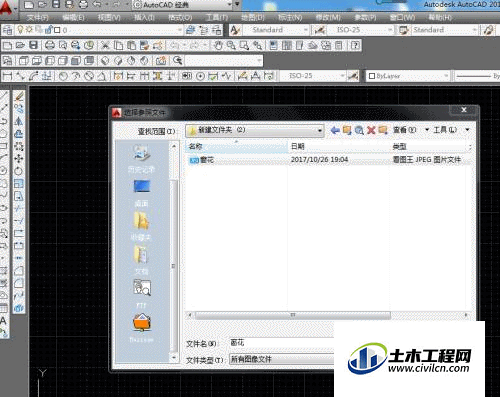This screenshot has width=500, height=397.
Task: Click the Paste icon in Standard toolbar
Action: coord(131,45)
